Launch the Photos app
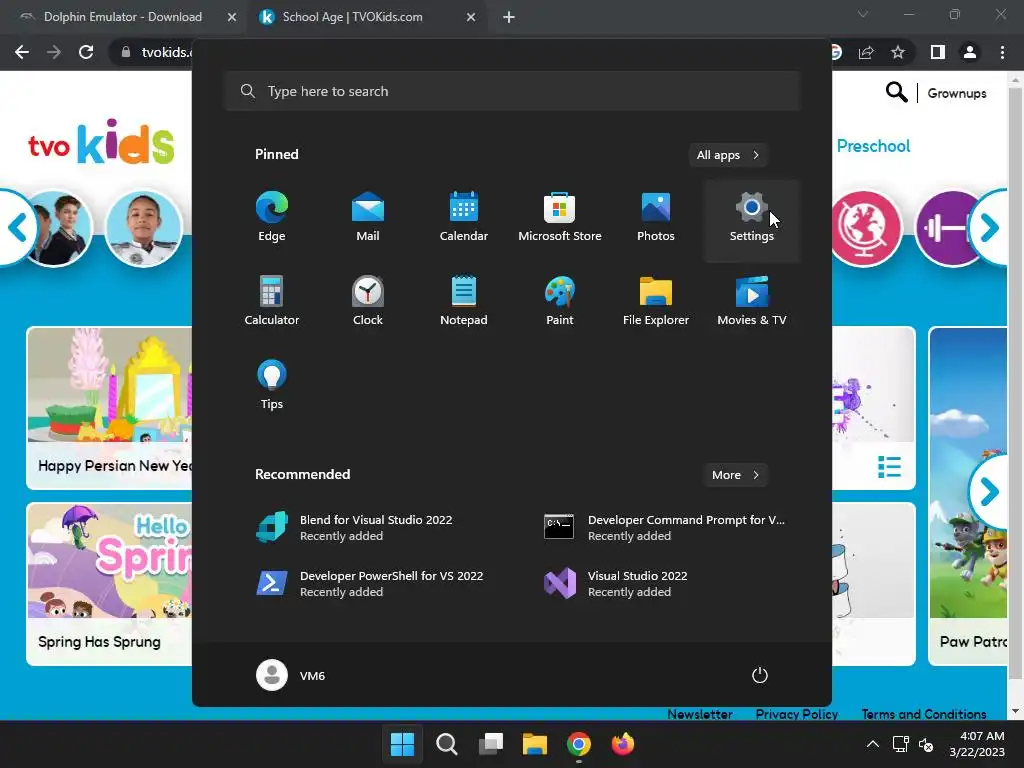1024x768 pixels. click(656, 217)
